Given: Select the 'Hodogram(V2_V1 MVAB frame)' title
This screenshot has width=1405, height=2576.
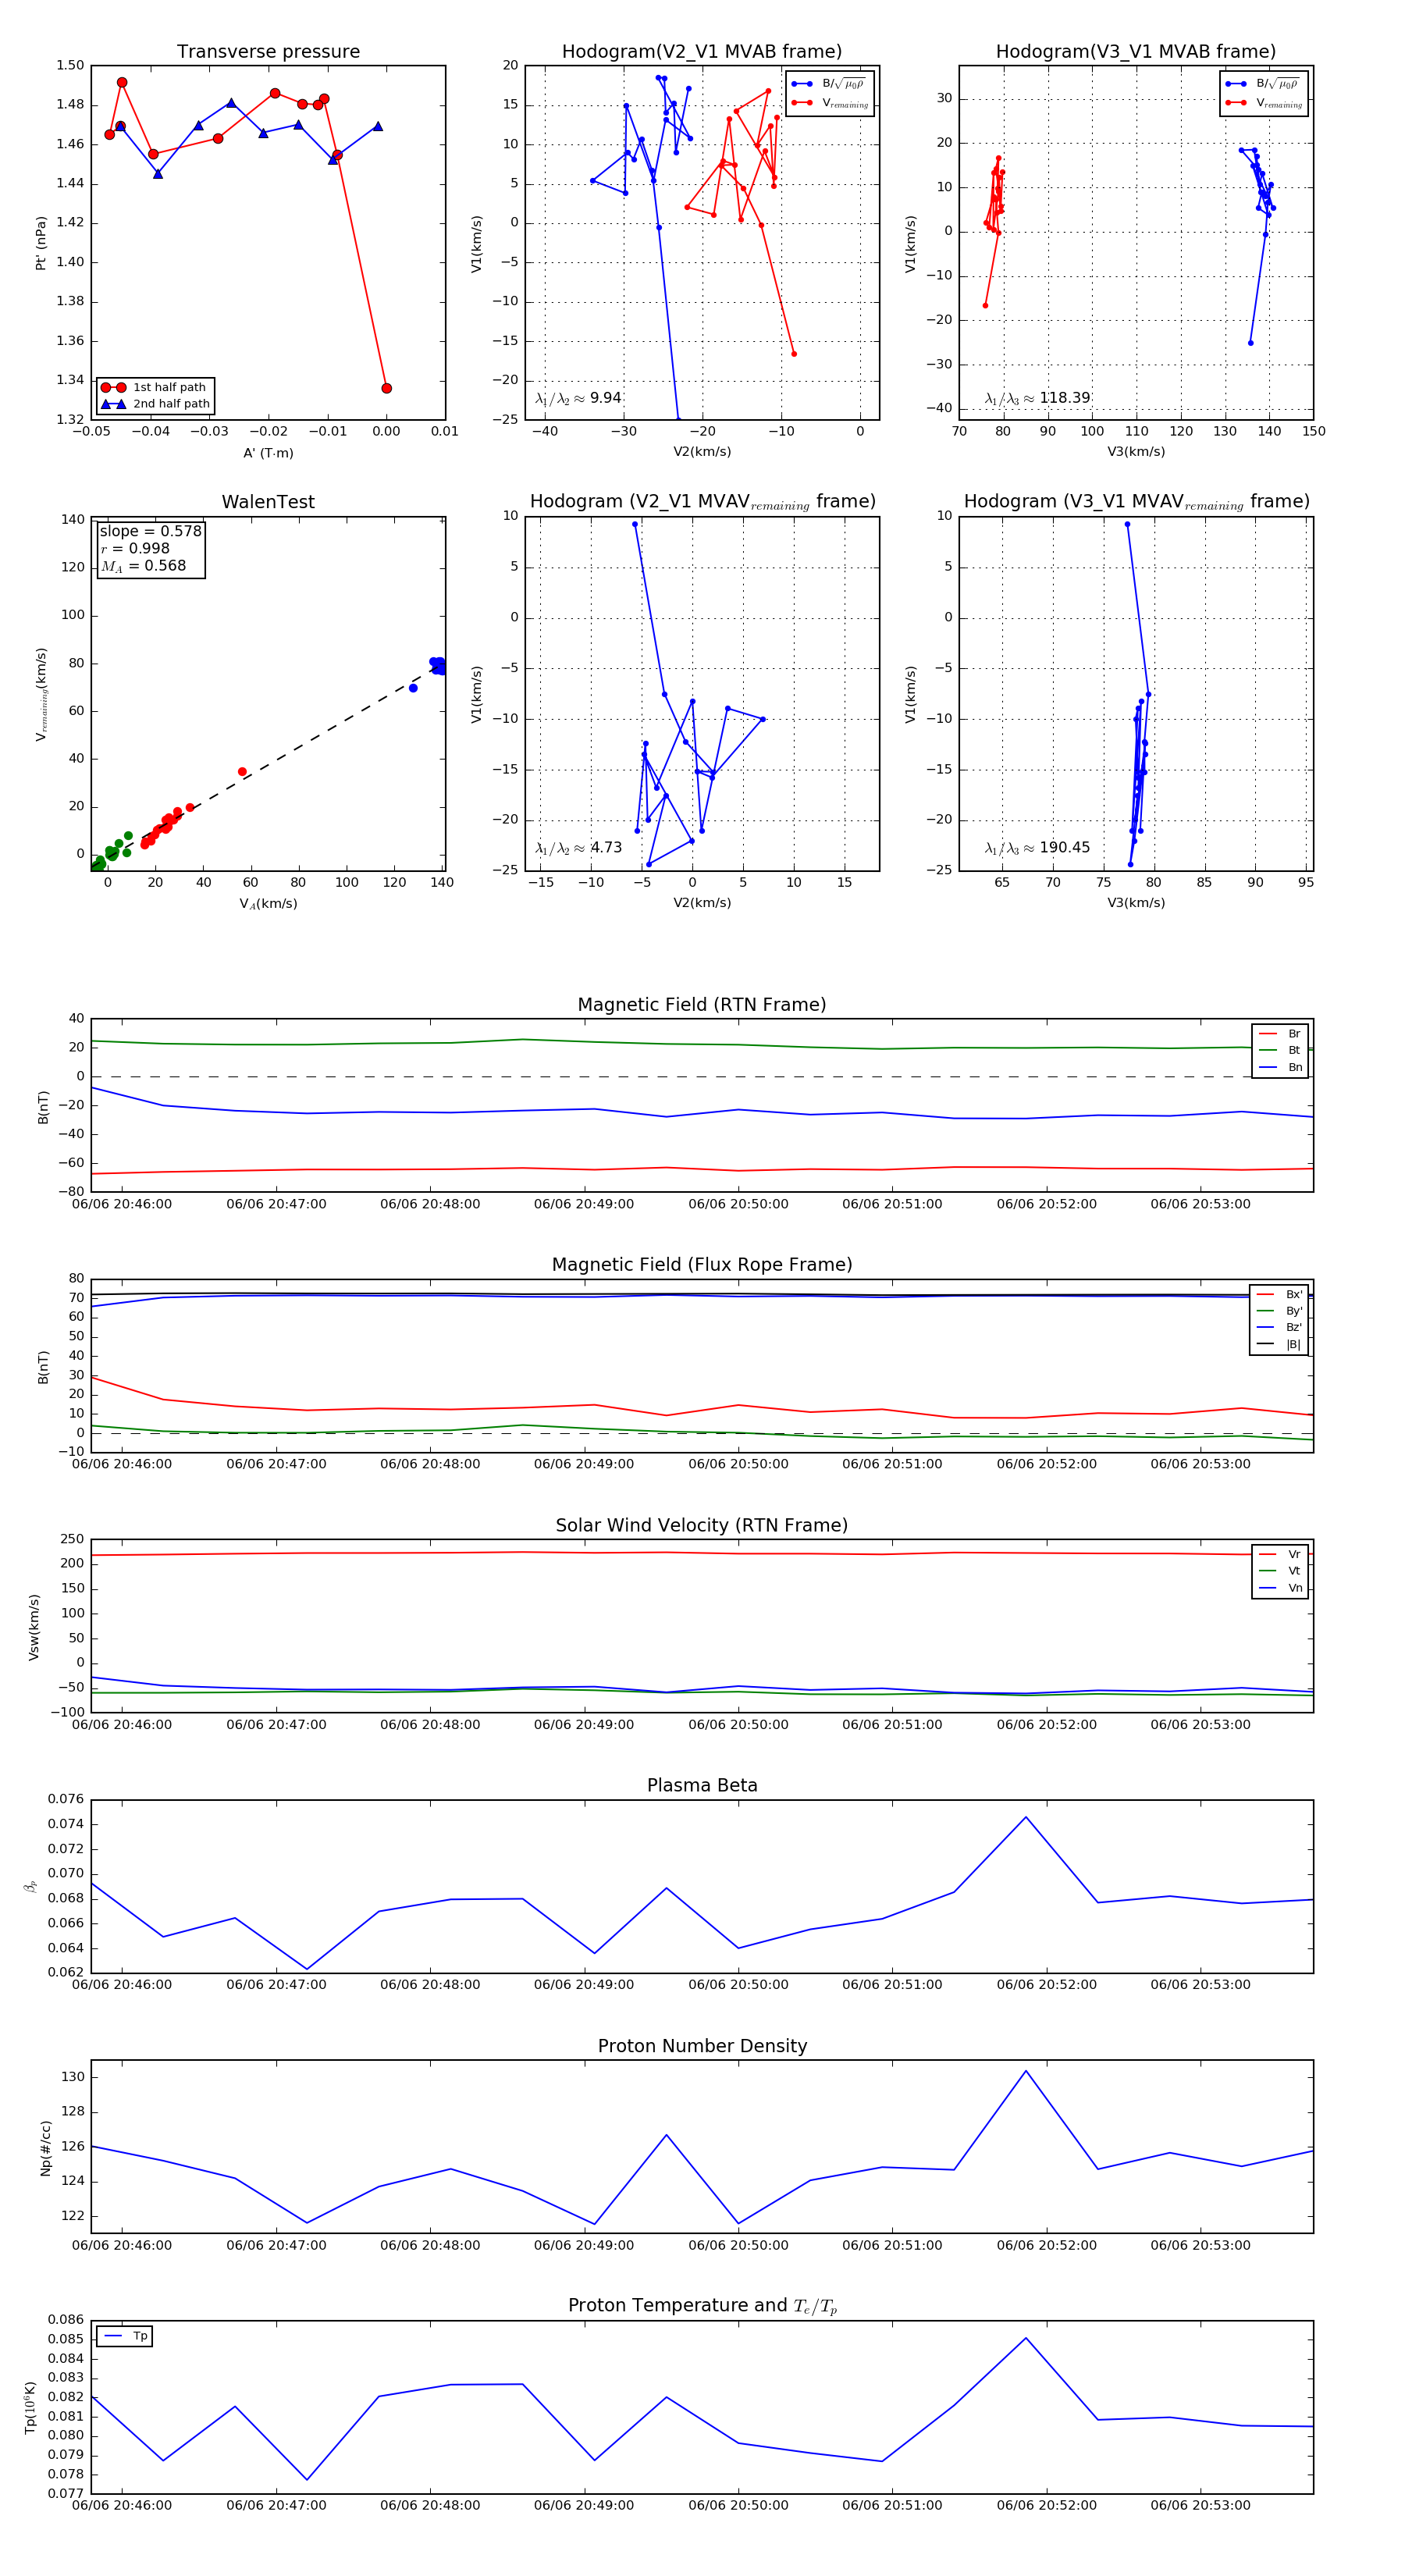Looking at the screenshot, I should [x=702, y=52].
